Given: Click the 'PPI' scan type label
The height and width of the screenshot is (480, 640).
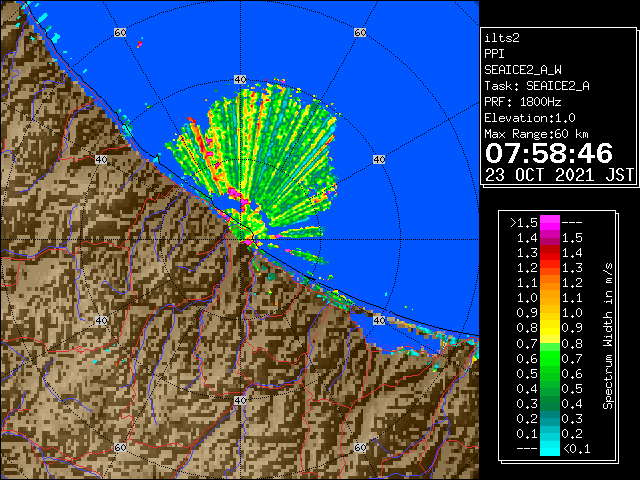Looking at the screenshot, I should tap(494, 54).
